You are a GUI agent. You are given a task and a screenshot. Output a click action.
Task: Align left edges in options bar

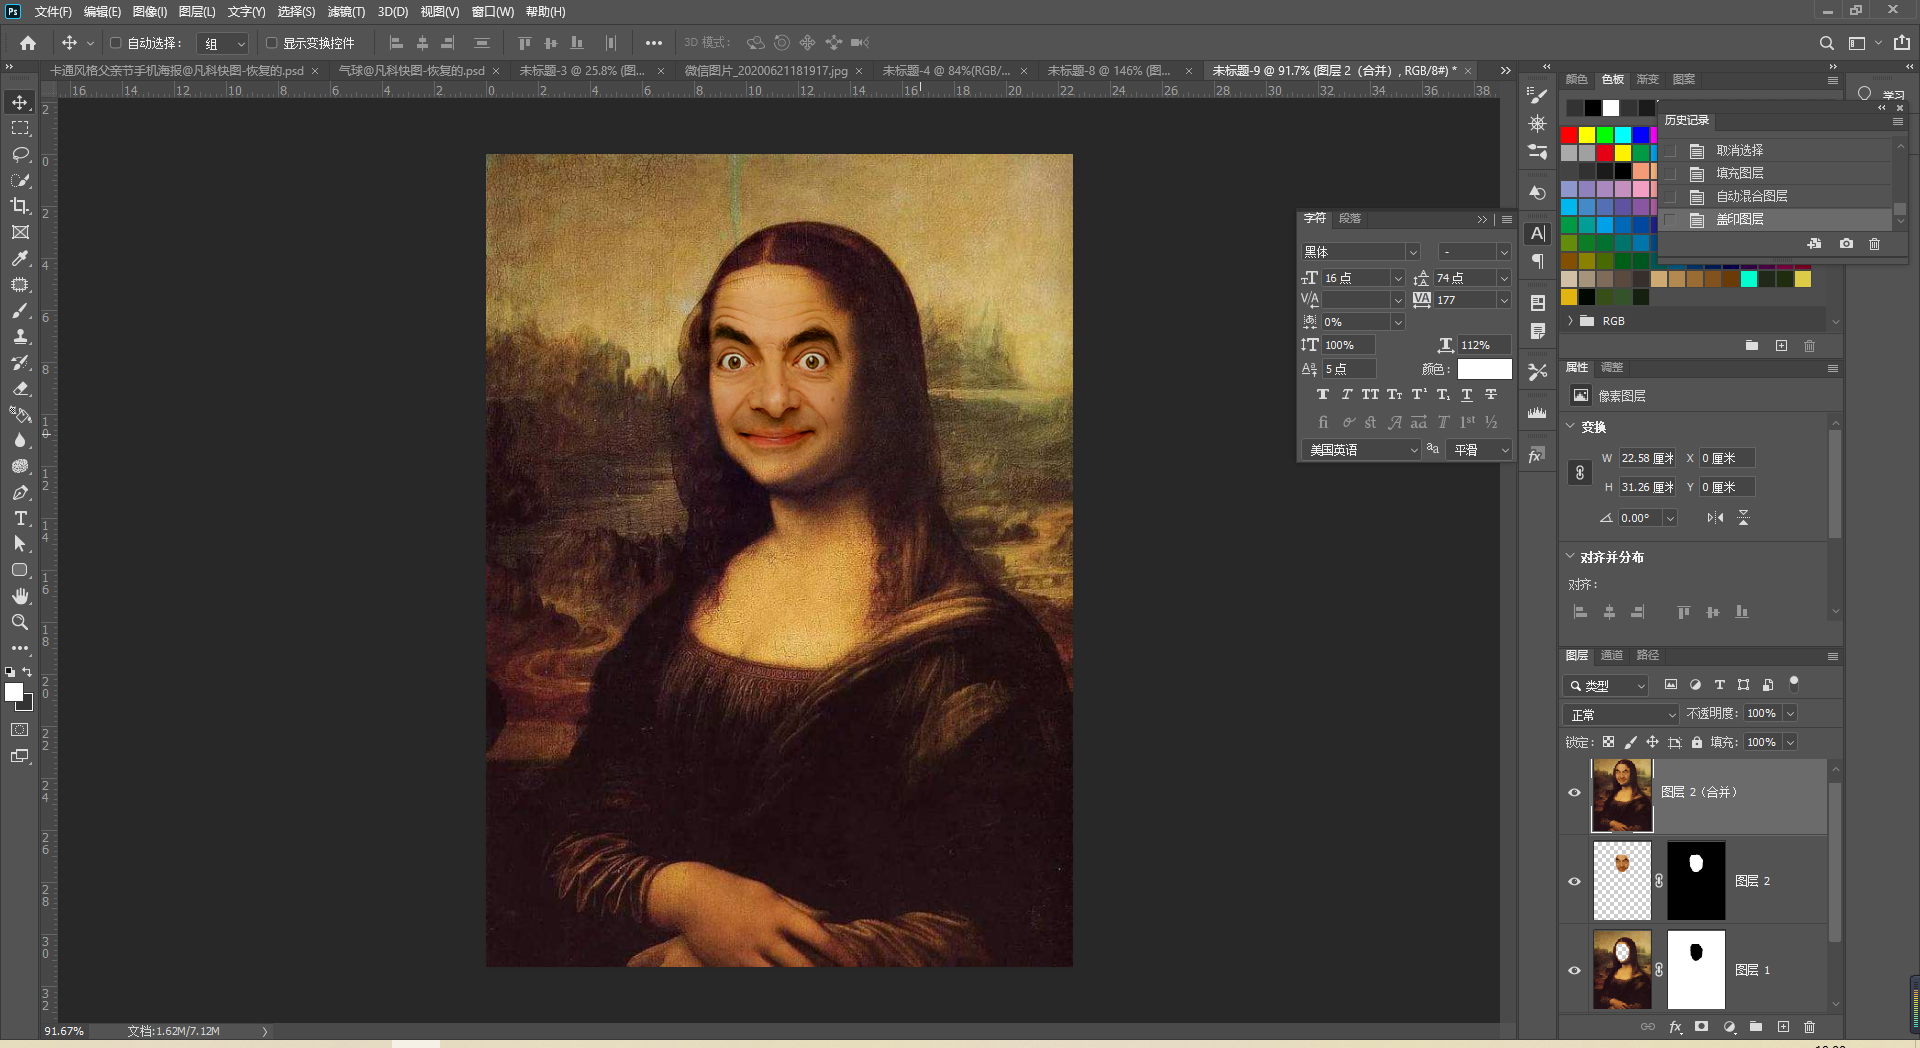point(396,43)
